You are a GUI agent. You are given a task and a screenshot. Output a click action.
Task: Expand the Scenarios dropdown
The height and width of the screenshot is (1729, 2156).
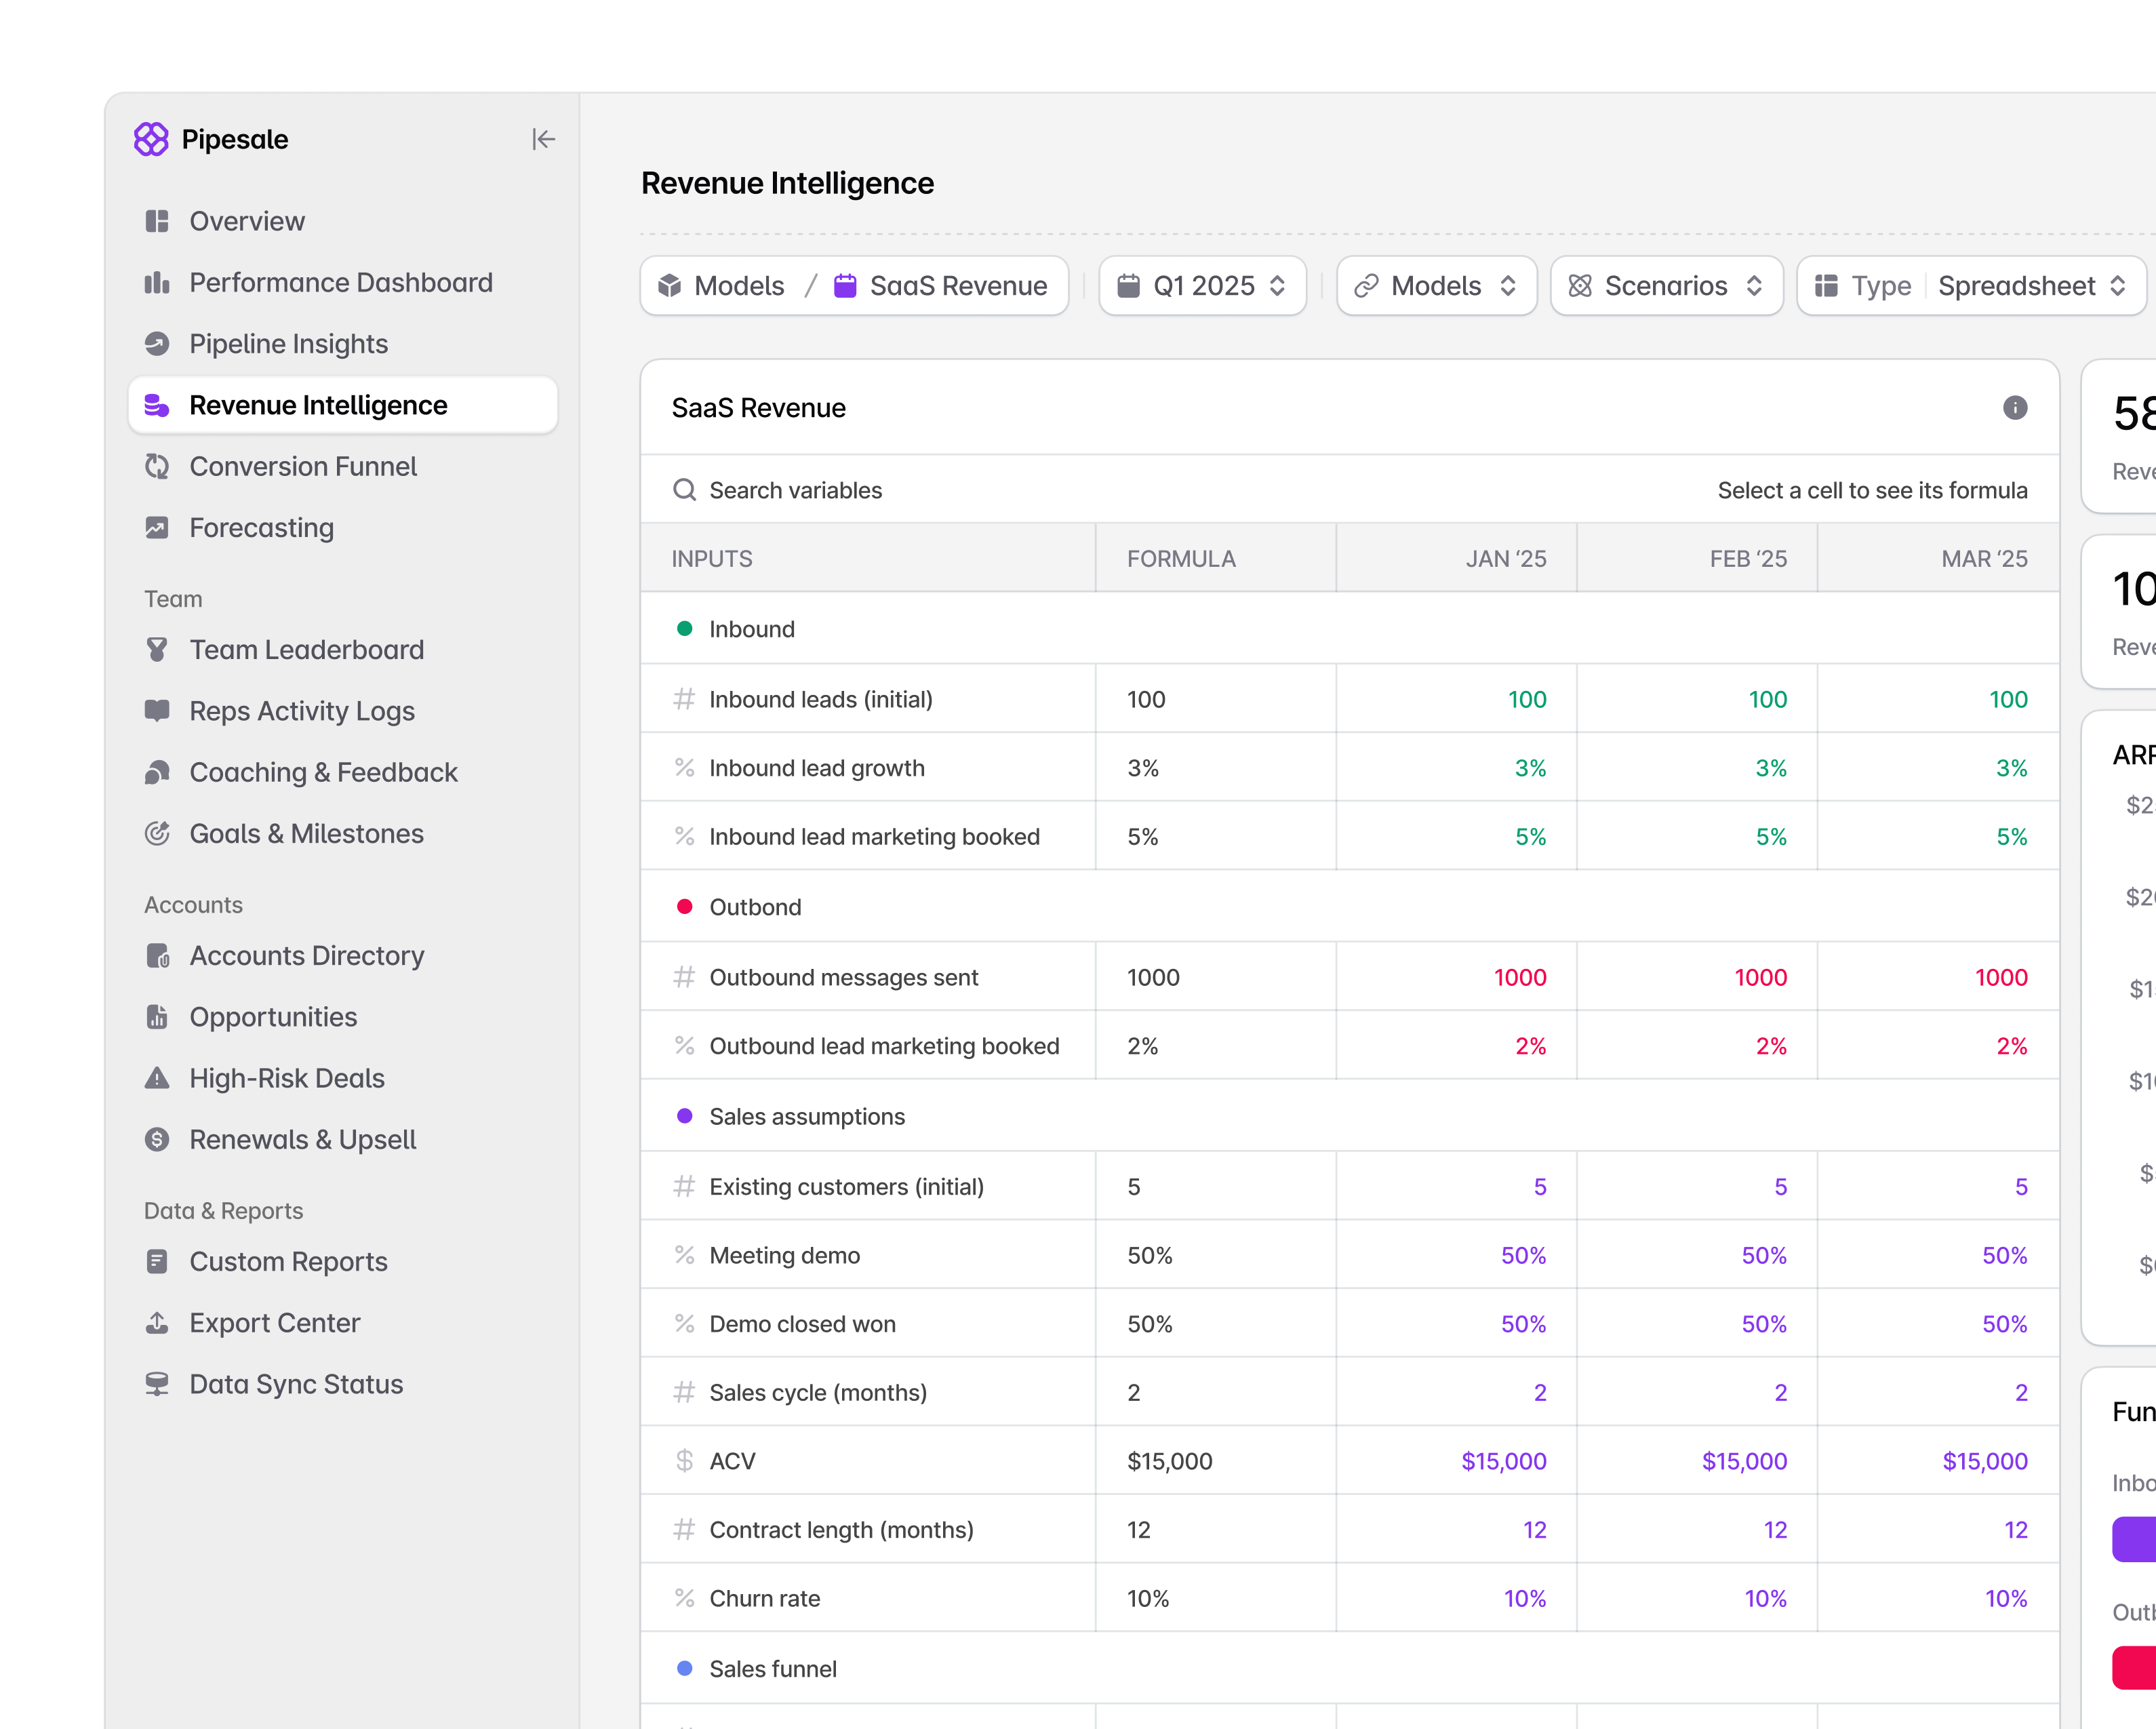coord(1666,286)
